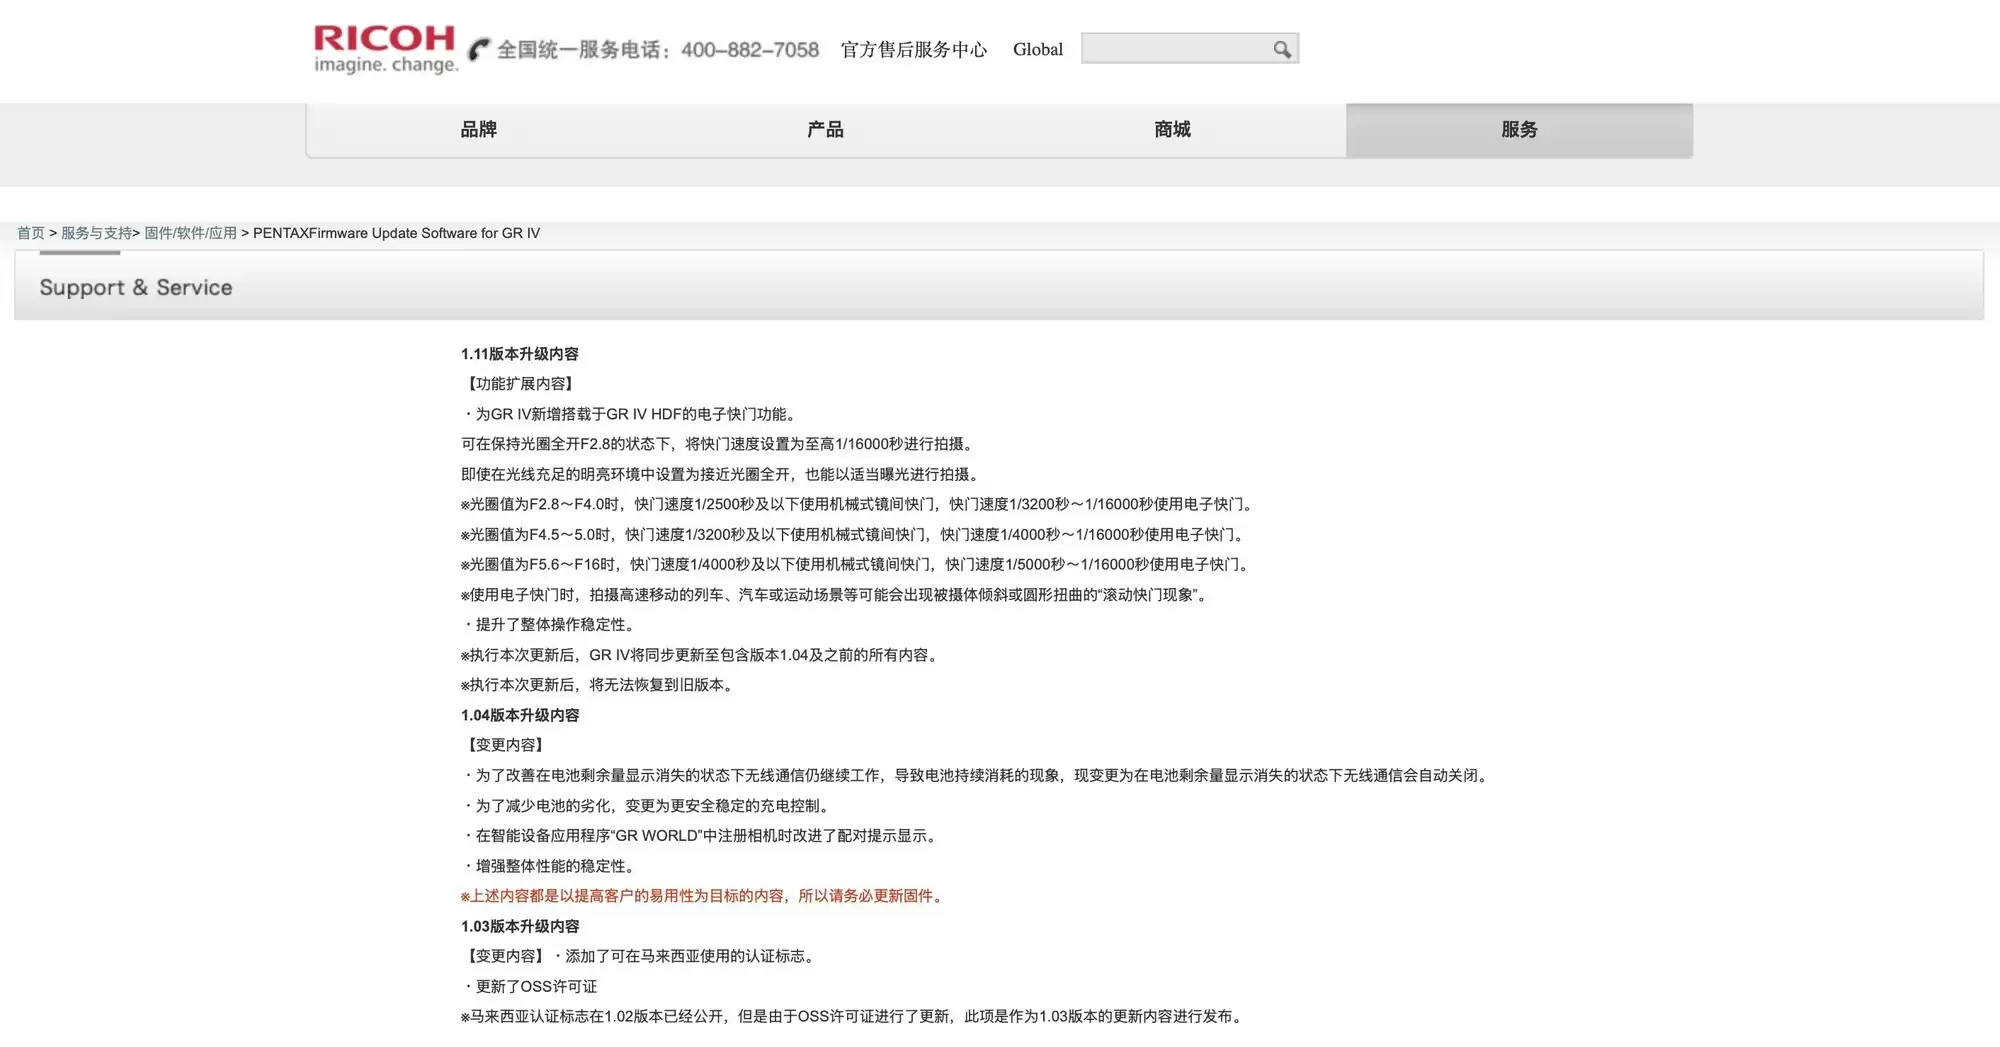Select the active 服务 tab
Image resolution: width=2000 pixels, height=1047 pixels.
(x=1519, y=129)
